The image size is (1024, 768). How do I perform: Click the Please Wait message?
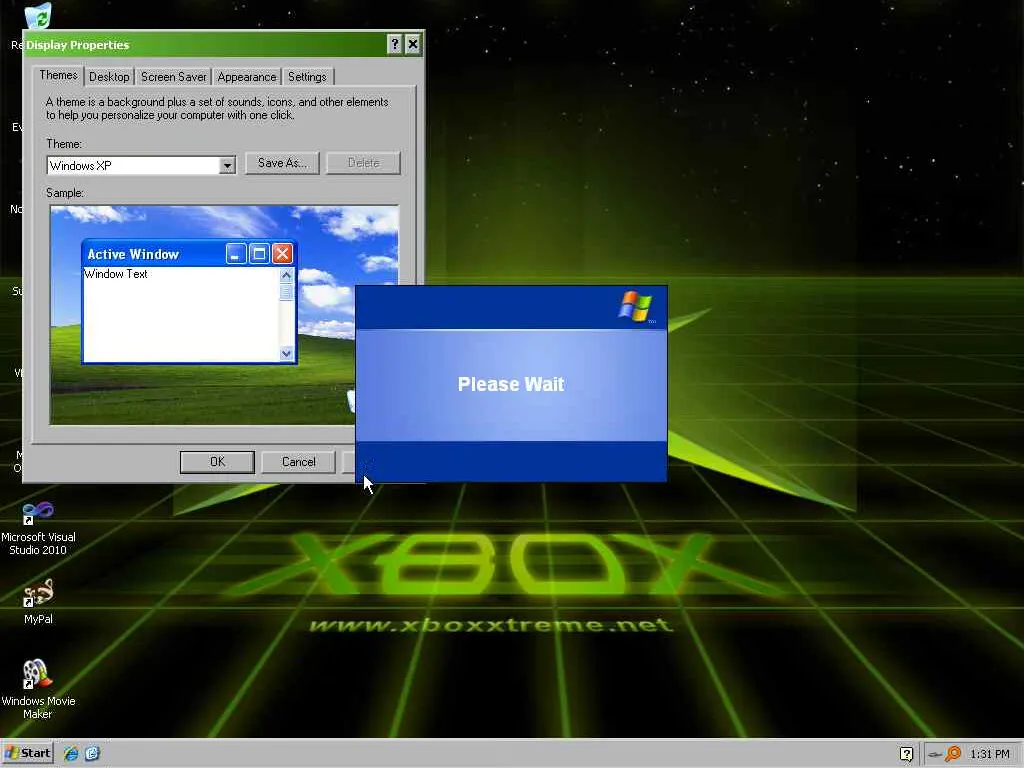pos(511,384)
